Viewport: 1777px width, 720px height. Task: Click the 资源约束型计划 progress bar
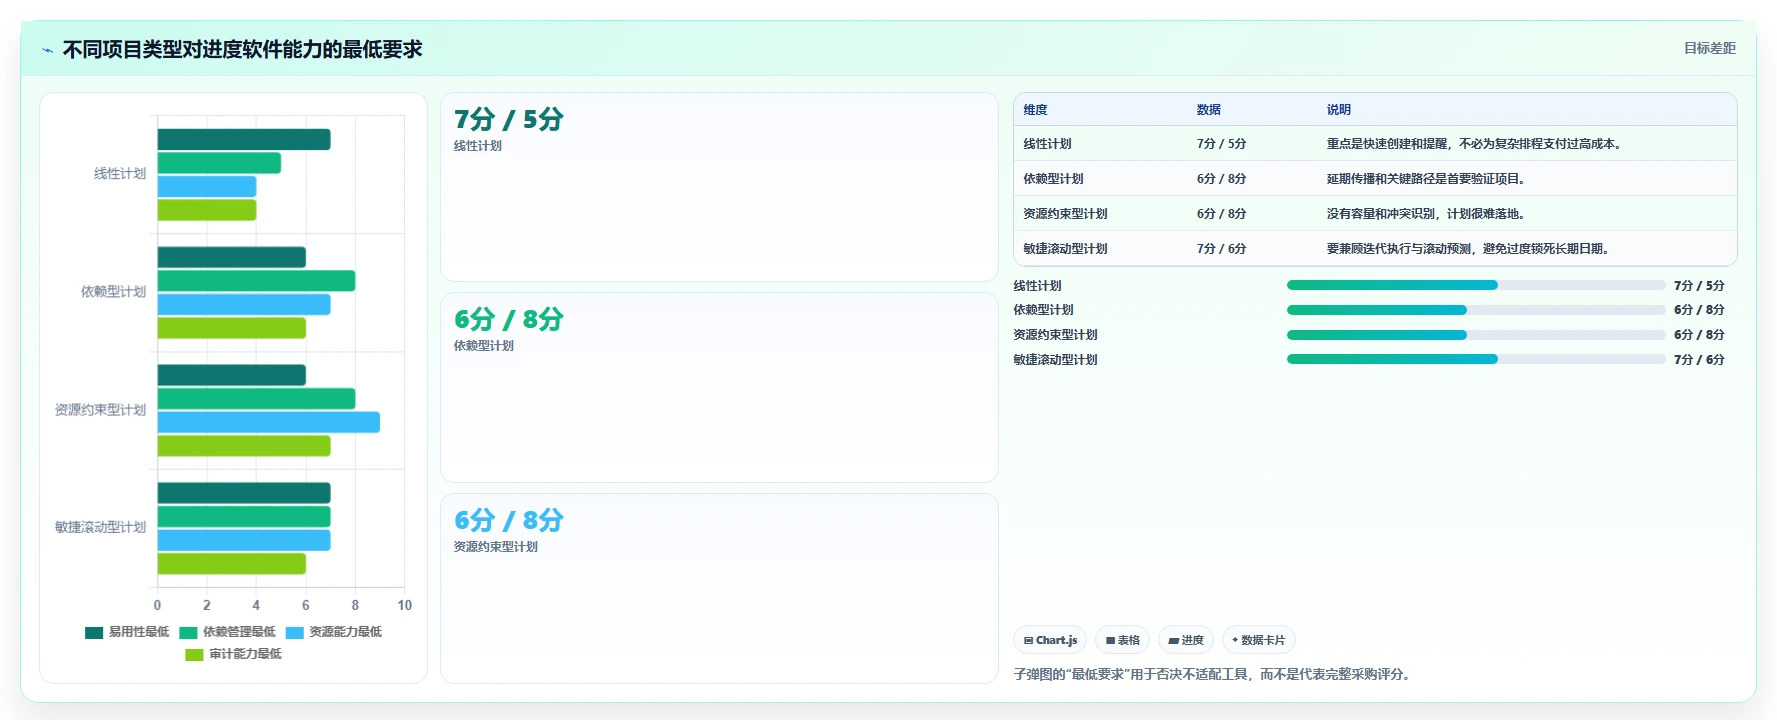(x=1476, y=335)
